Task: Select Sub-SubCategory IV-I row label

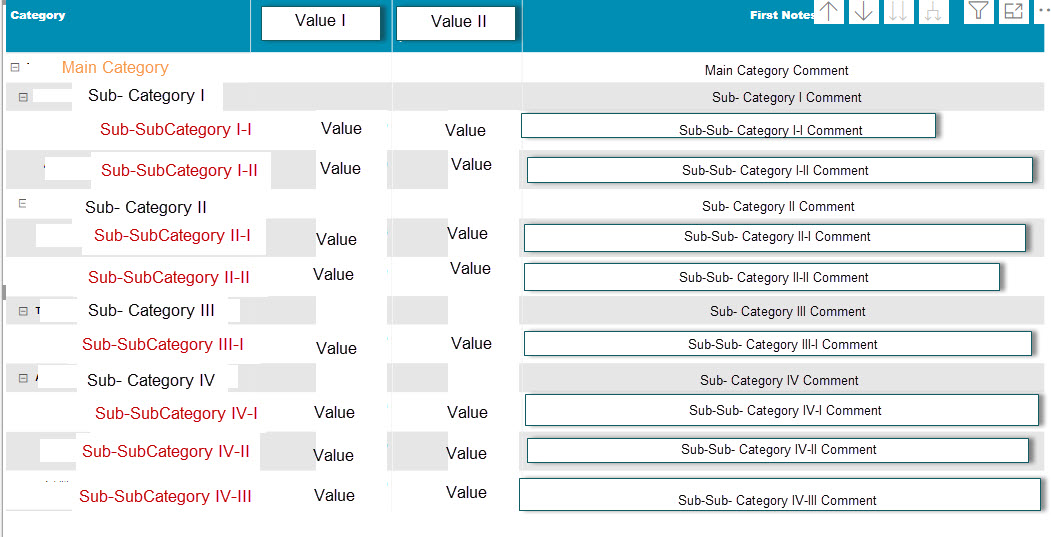Action: 176,413
